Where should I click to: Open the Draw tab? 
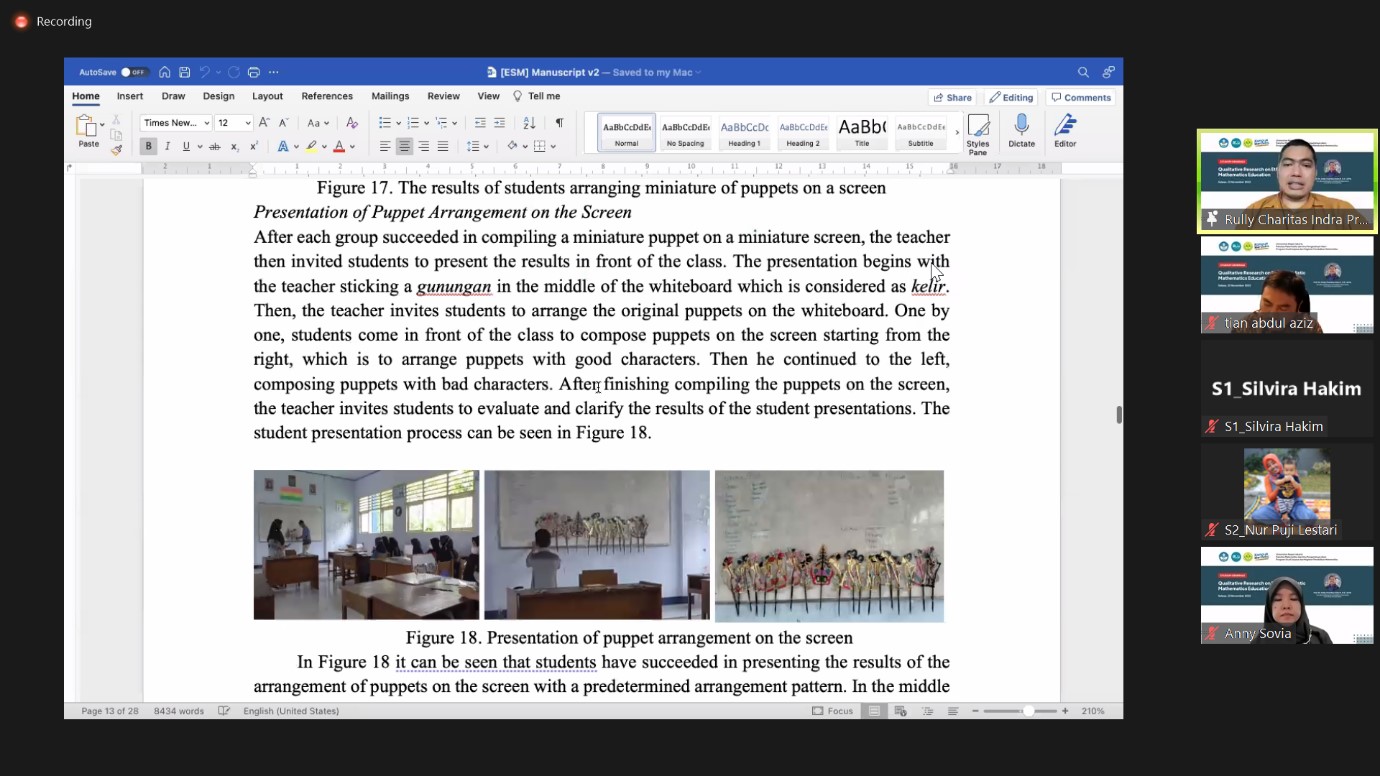pyautogui.click(x=173, y=96)
